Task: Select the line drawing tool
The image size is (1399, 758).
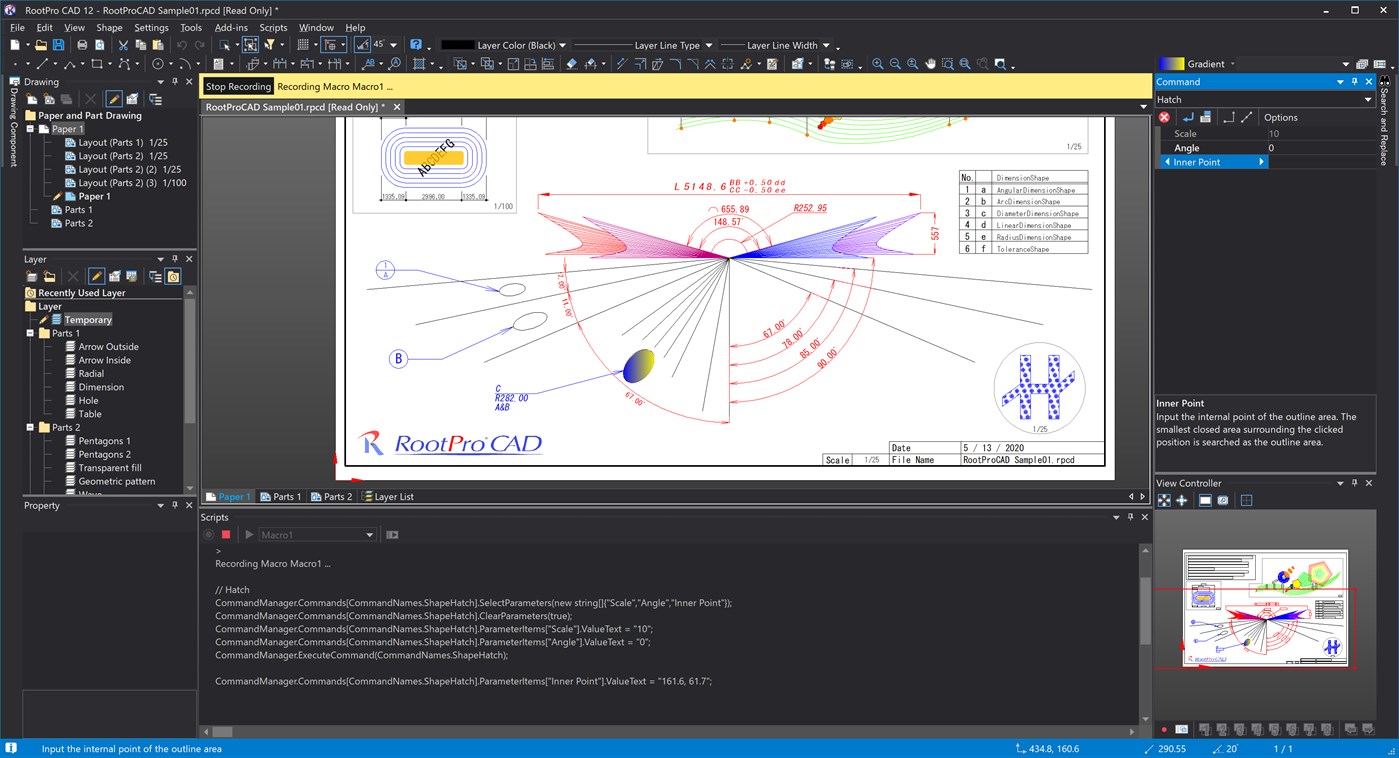Action: click(42, 63)
